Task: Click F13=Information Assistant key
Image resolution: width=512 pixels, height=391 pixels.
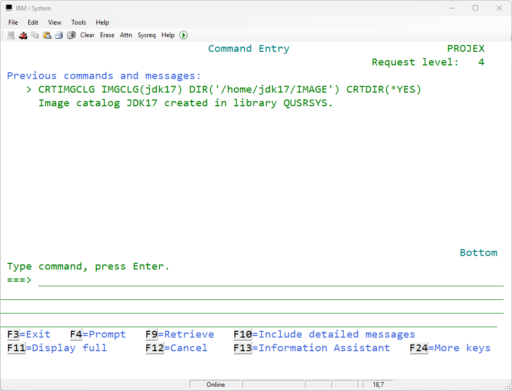Action: 312,348
